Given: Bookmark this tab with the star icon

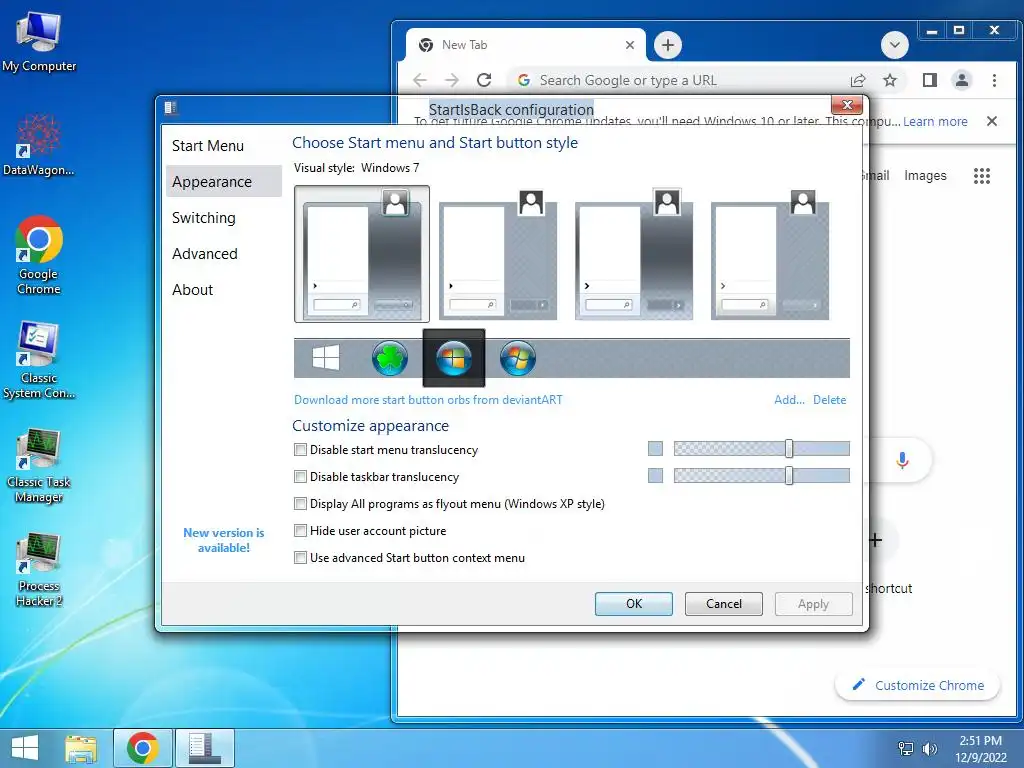Looking at the screenshot, I should click(890, 80).
